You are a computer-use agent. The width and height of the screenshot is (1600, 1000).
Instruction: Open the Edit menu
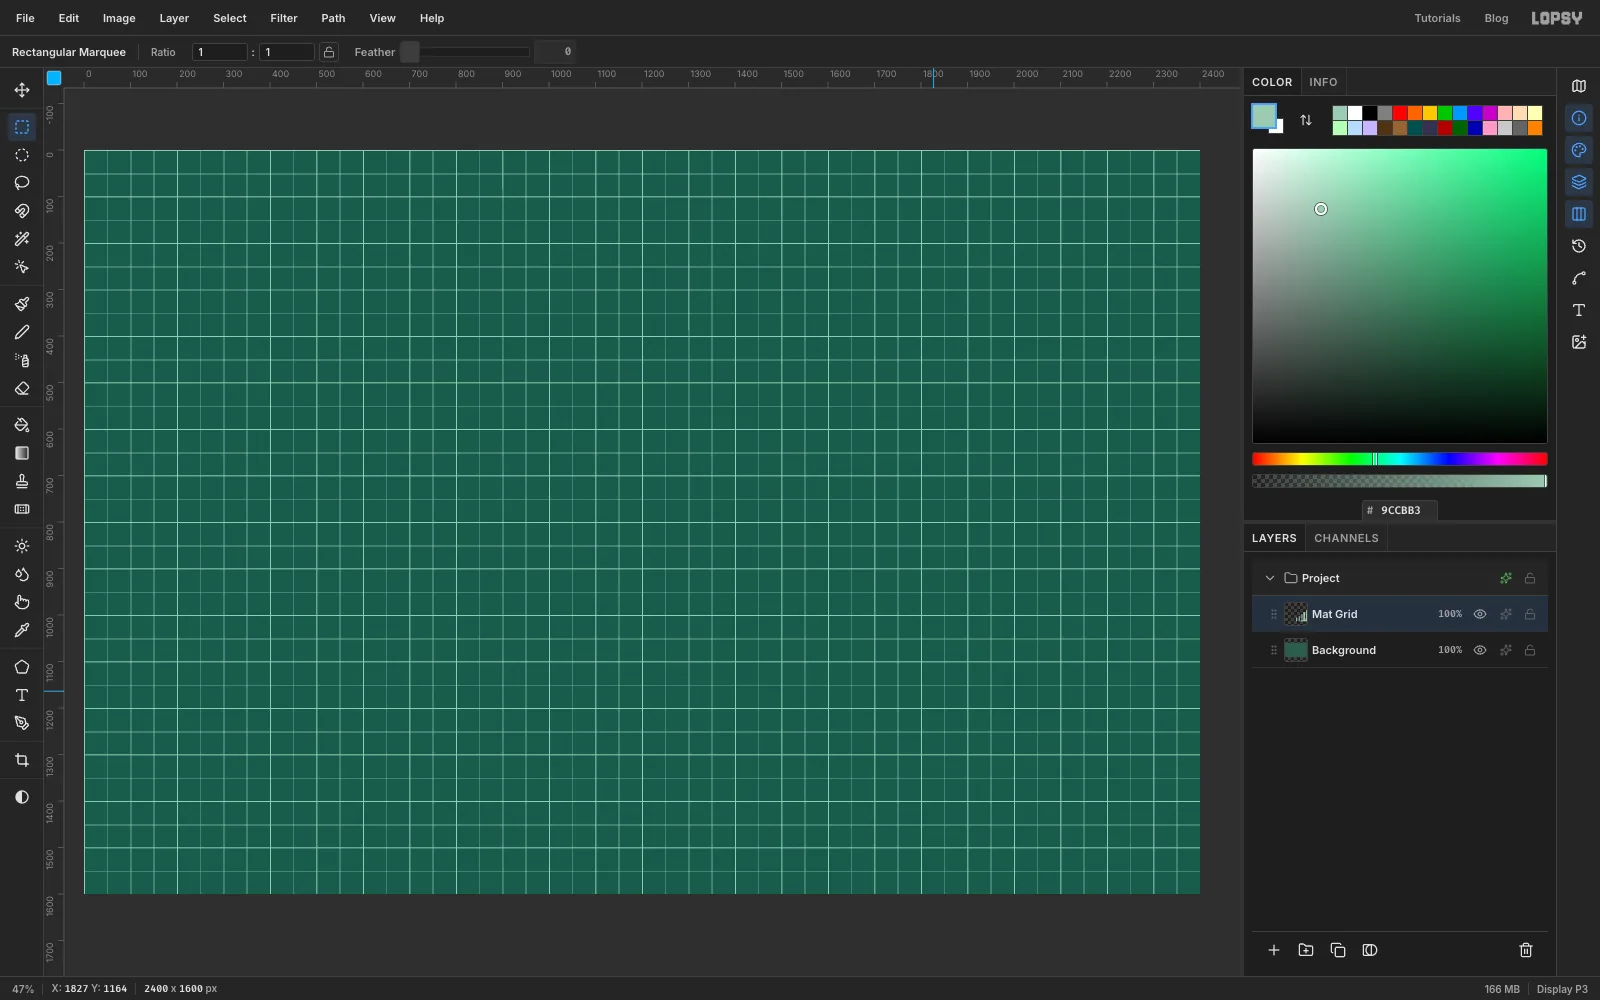69,18
